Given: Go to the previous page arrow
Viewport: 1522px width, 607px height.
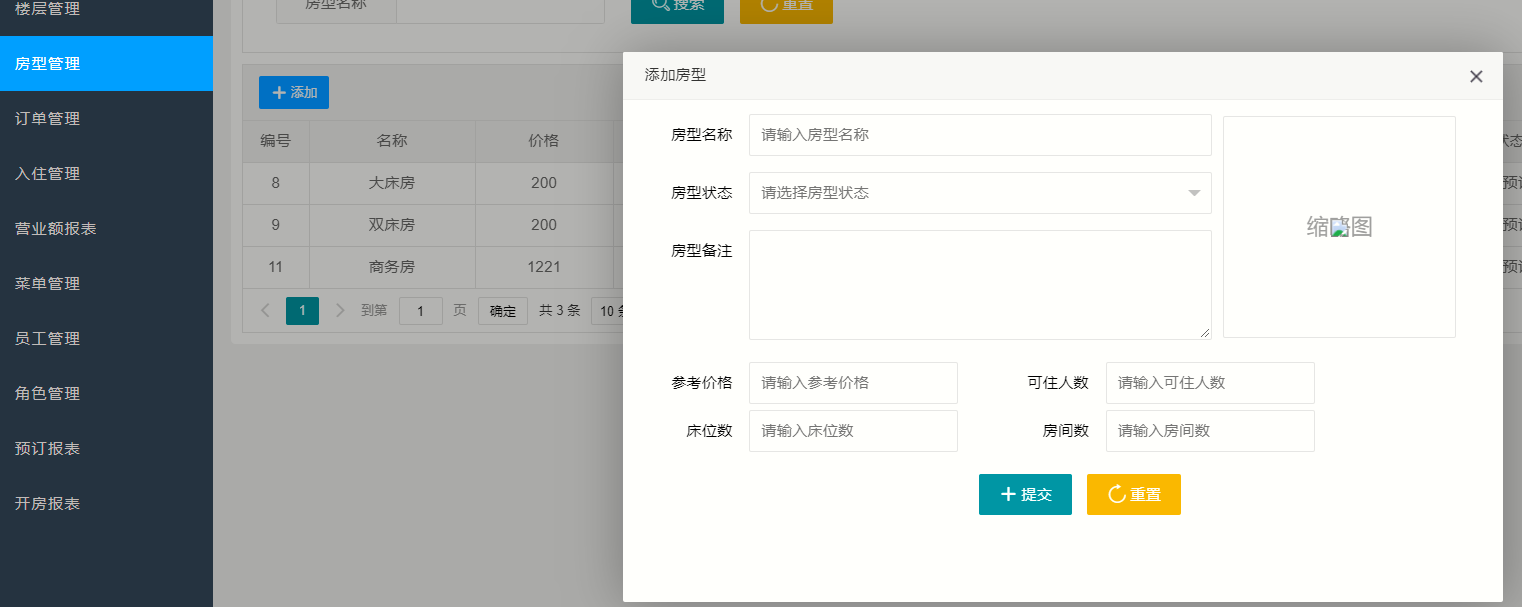Looking at the screenshot, I should point(265,311).
